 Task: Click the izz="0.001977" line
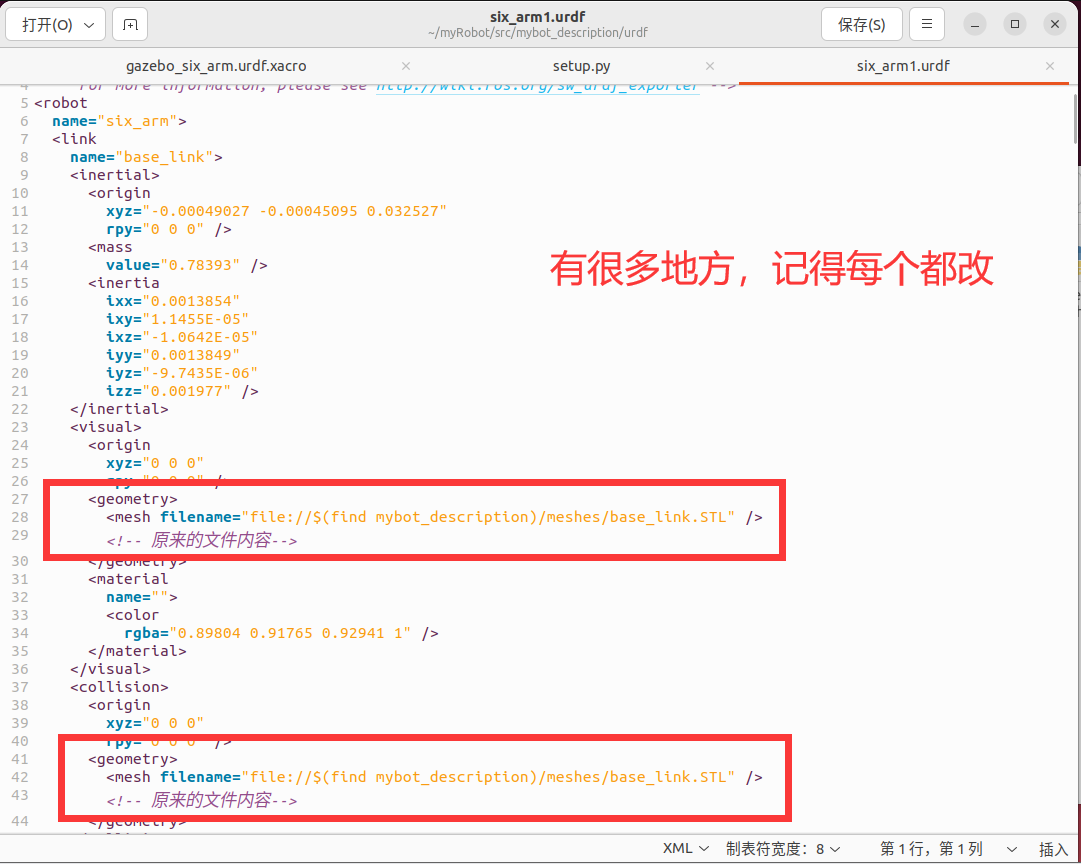point(183,391)
